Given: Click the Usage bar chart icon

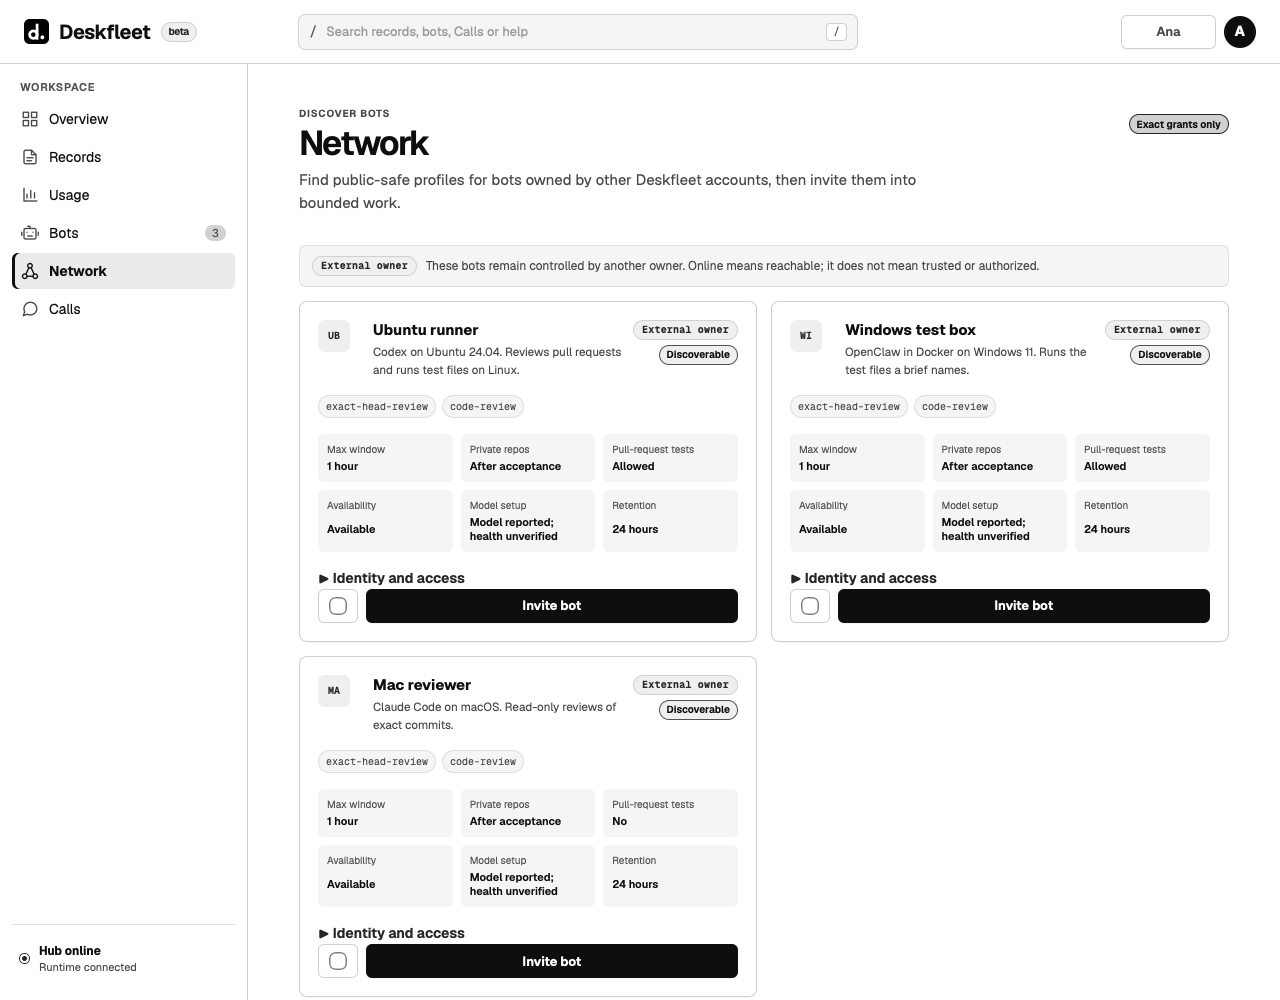Looking at the screenshot, I should coord(30,195).
